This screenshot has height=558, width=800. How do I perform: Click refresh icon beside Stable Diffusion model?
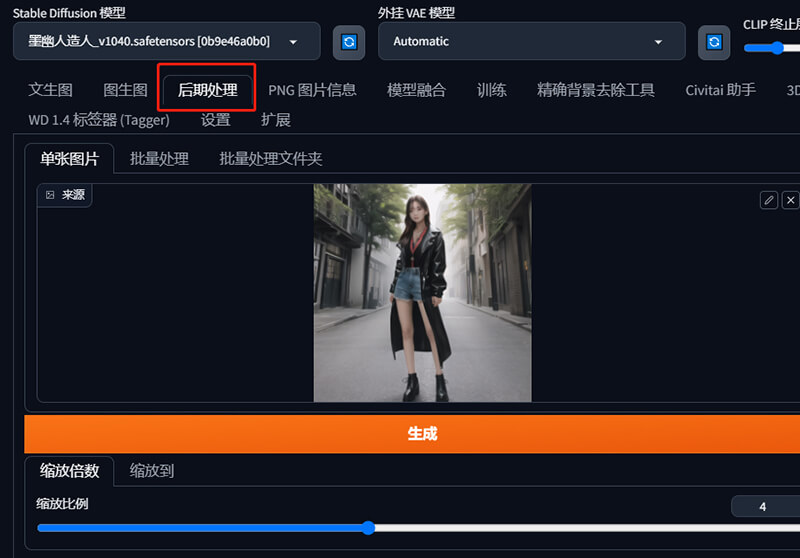349,42
